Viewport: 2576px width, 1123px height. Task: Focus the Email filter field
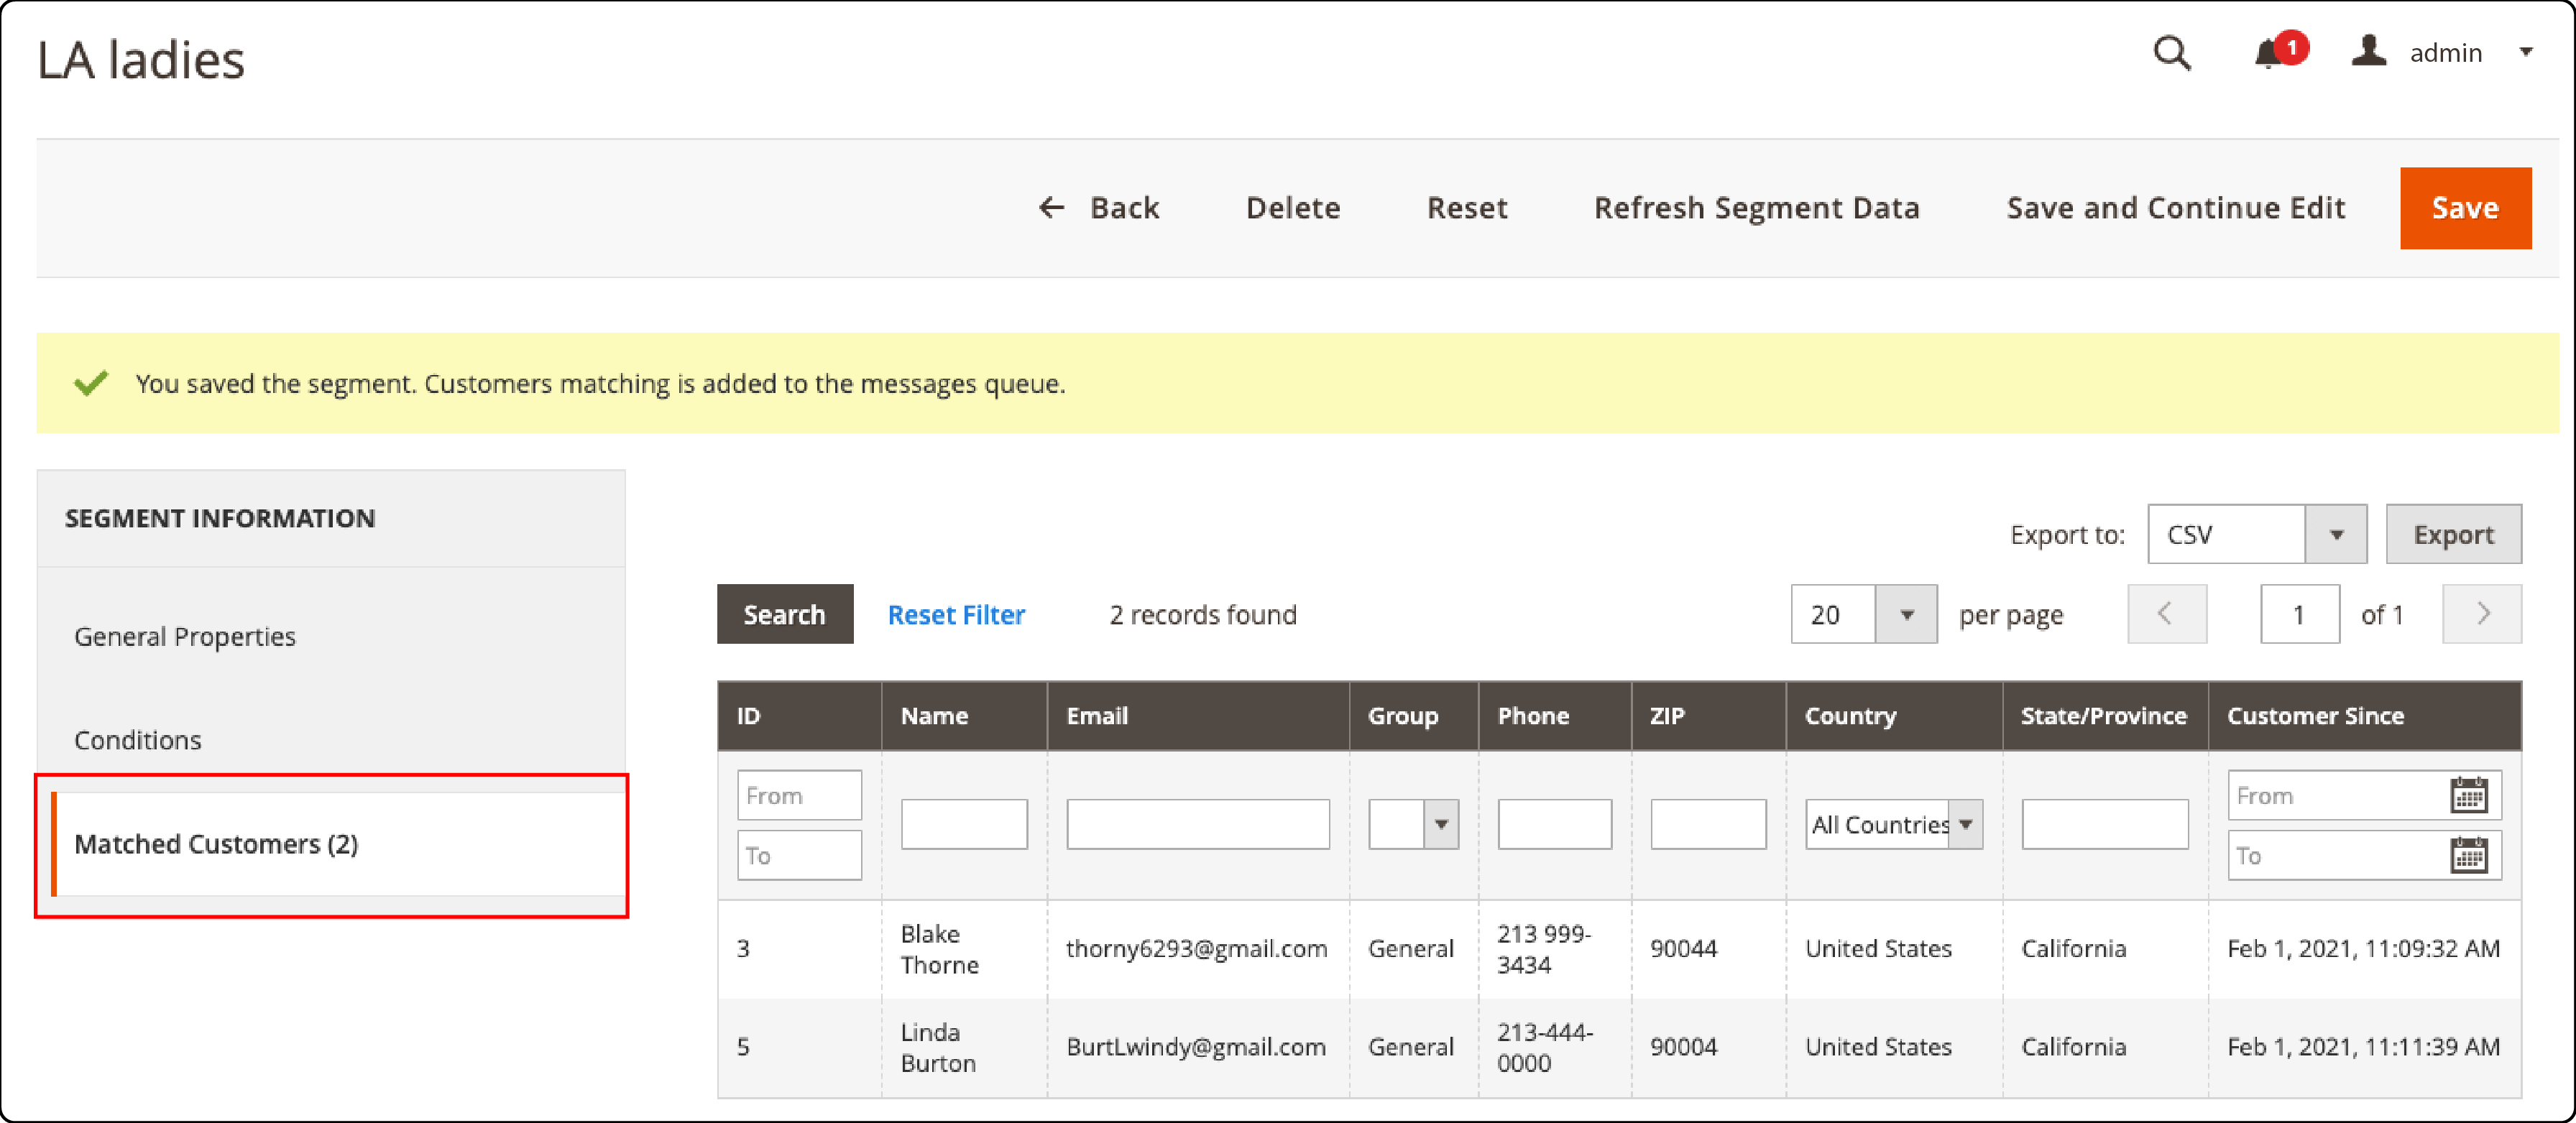coord(1197,824)
